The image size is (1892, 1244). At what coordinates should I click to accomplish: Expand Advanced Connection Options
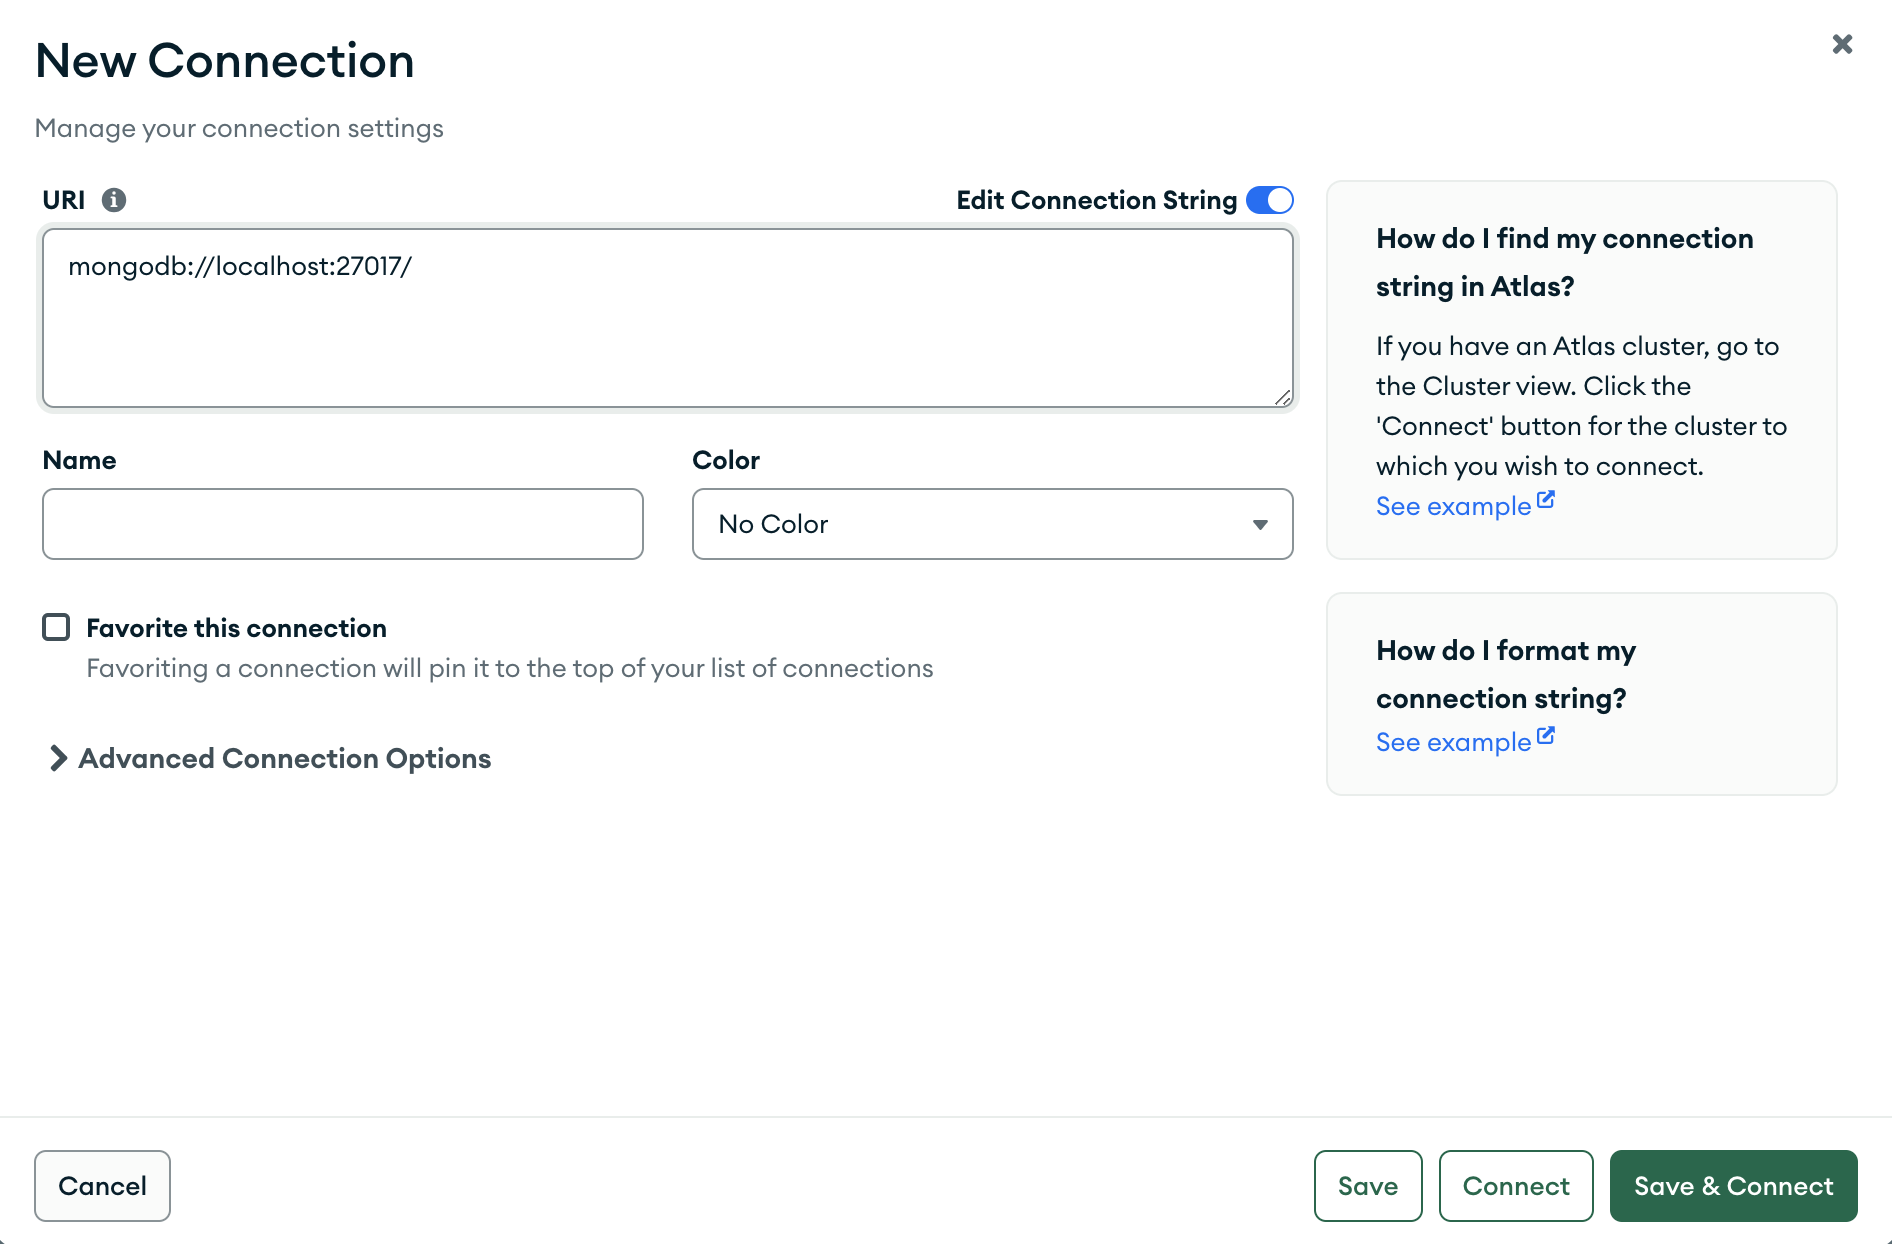270,759
